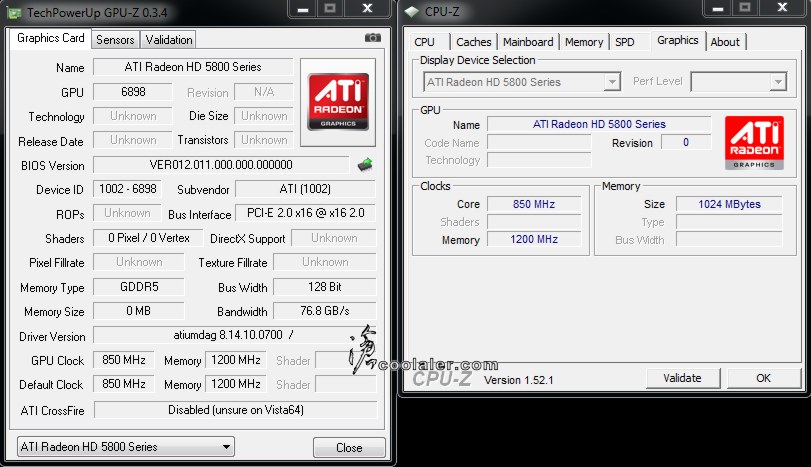Click the Device ID value 1002 - 6898
Image resolution: width=811 pixels, height=467 pixels.
pos(127,189)
